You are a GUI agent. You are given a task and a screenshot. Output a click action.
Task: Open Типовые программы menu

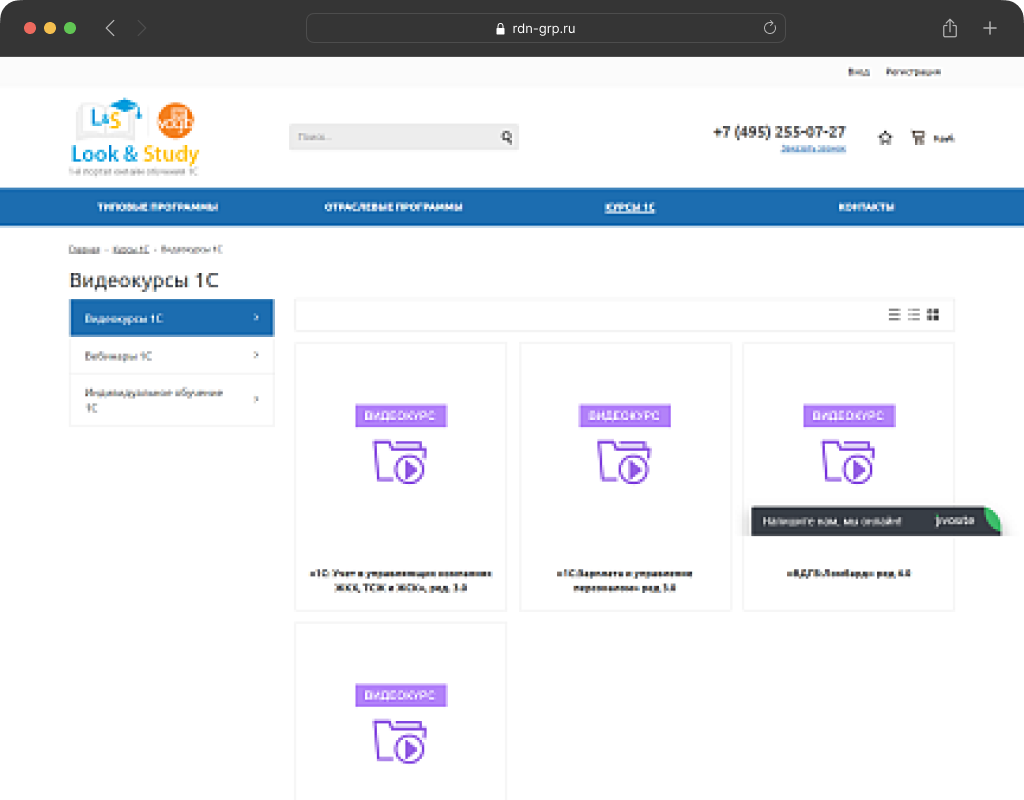(x=157, y=207)
